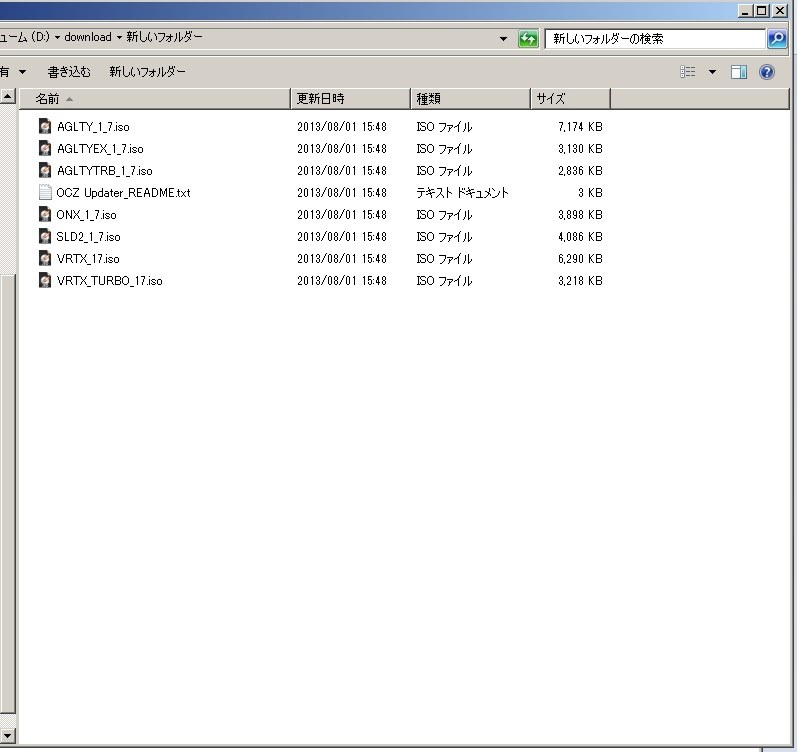Sort by the 更新日時 column header
The image size is (798, 755).
pos(351,99)
